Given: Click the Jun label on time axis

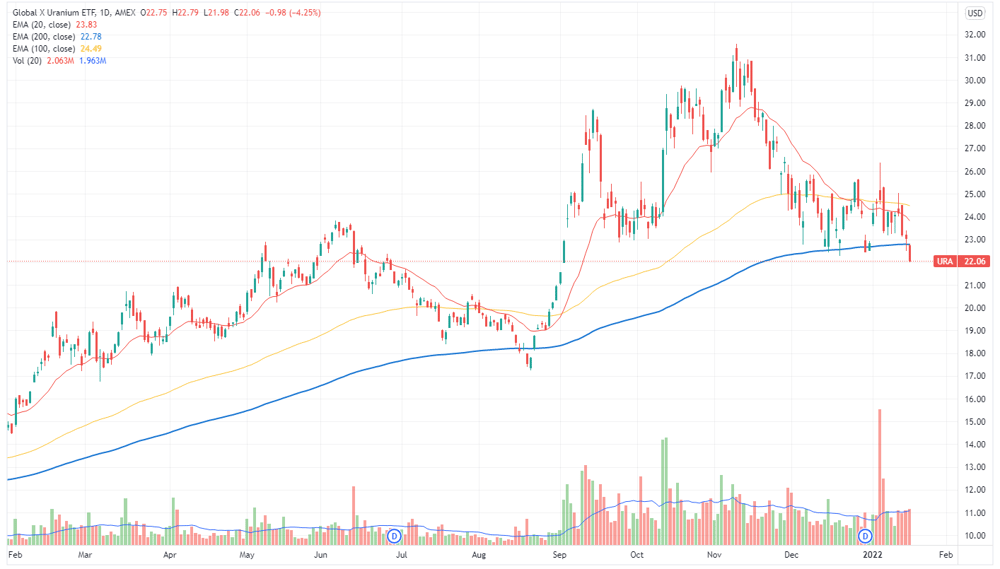Looking at the screenshot, I should click(x=321, y=555).
